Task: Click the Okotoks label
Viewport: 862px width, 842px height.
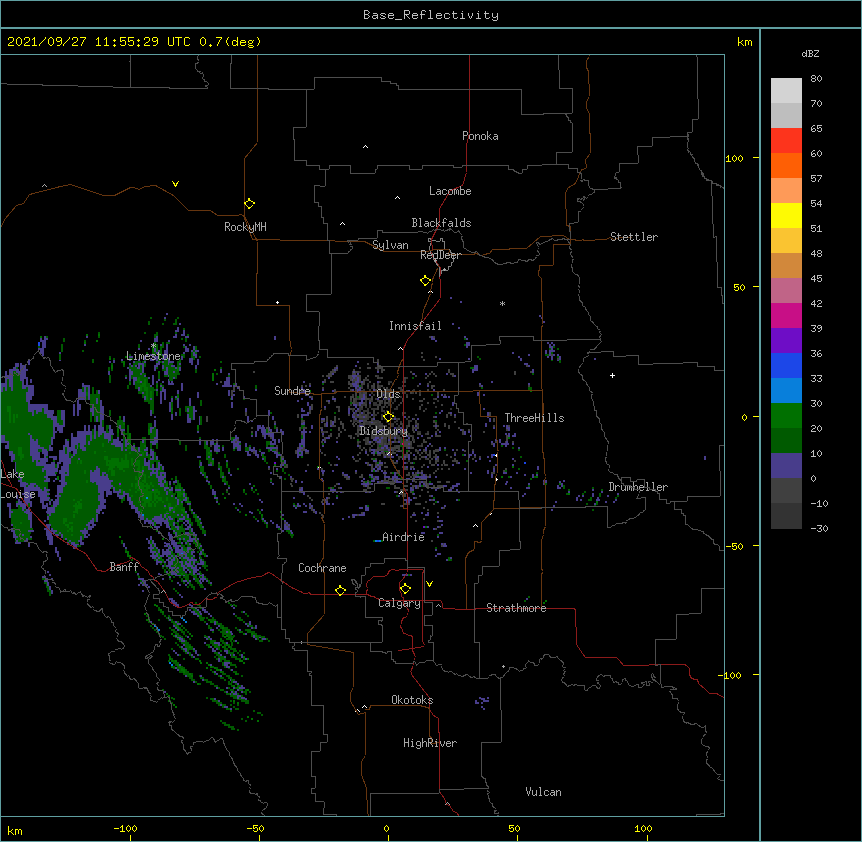Action: 412,700
